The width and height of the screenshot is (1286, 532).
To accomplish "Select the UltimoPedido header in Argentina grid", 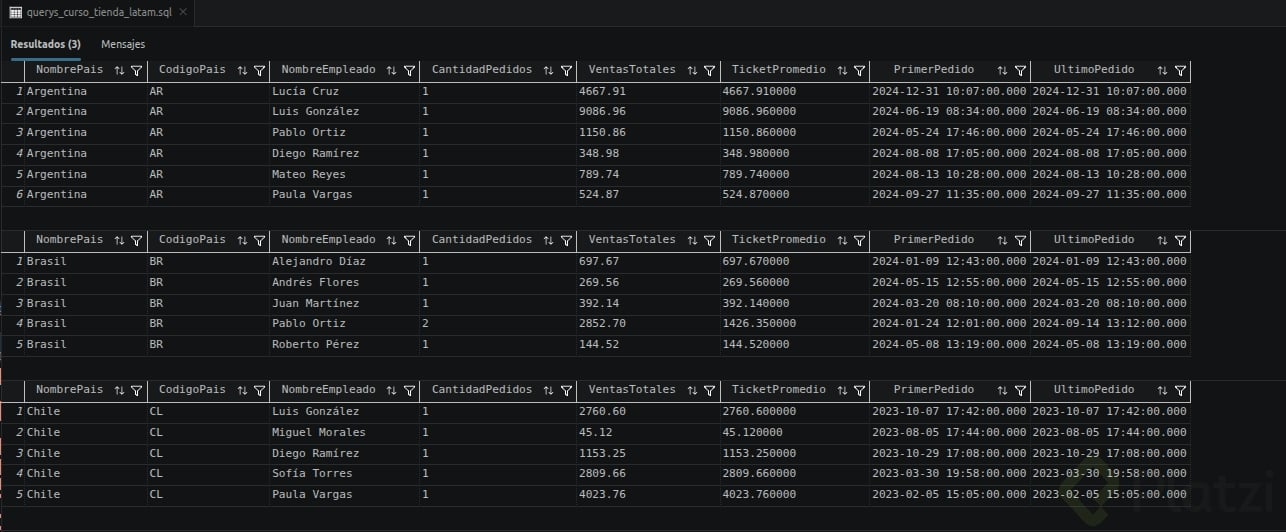I will pyautogui.click(x=1094, y=70).
